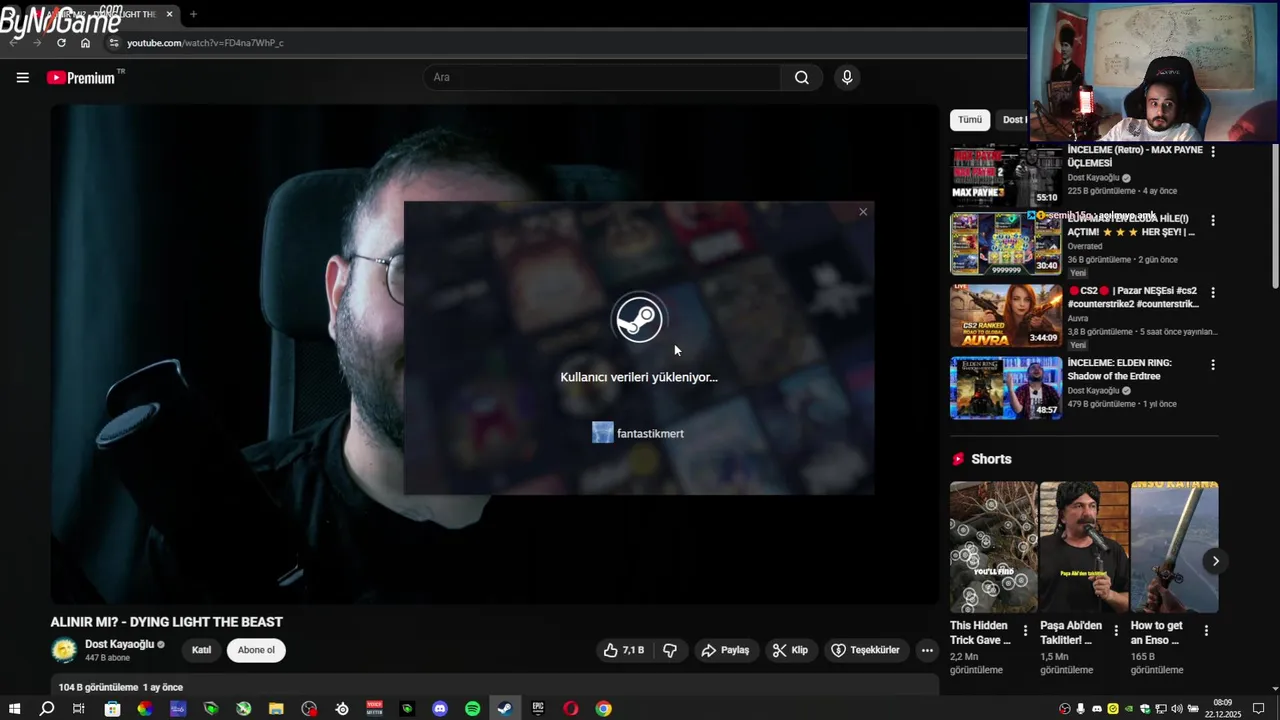Create a clip with the Klip button
Image resolution: width=1280 pixels, height=720 pixels.
pyautogui.click(x=790, y=650)
